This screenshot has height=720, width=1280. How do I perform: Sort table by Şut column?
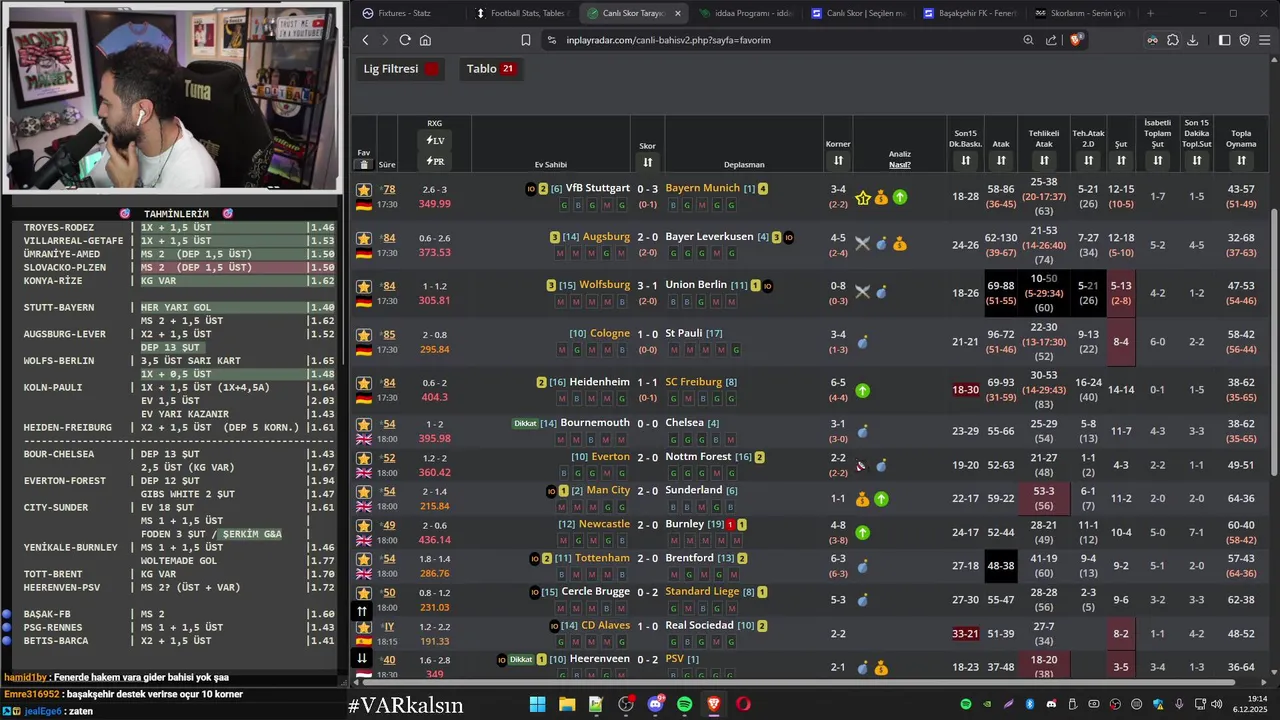1121,160
